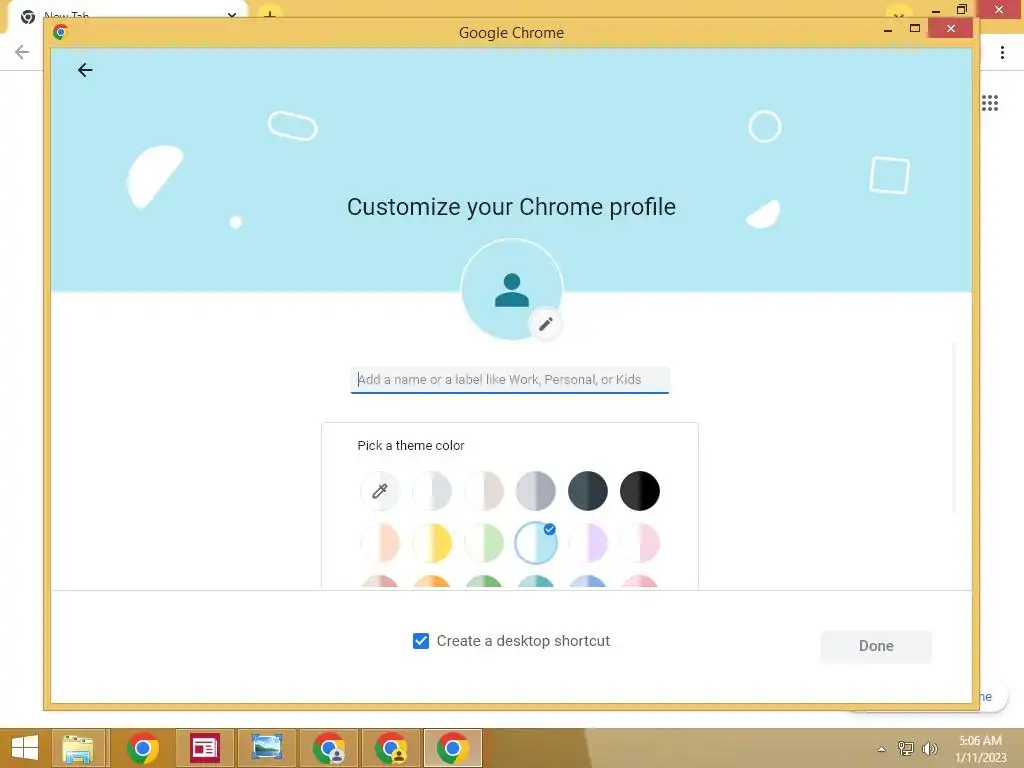Open volume control tray icon
The width and height of the screenshot is (1024, 768).
click(x=929, y=748)
